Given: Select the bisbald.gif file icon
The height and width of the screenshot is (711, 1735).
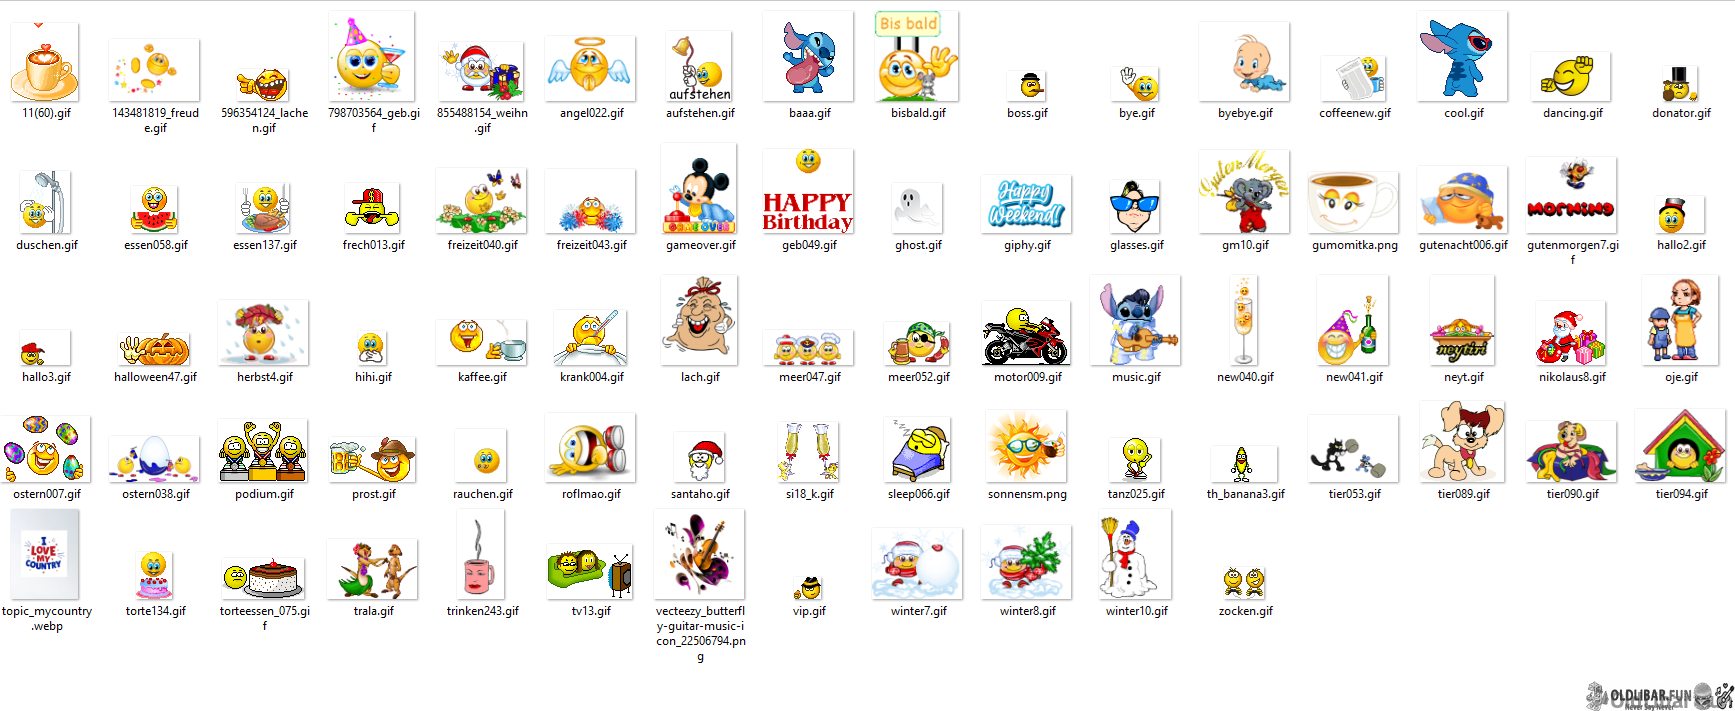Looking at the screenshot, I should pyautogui.click(x=917, y=58).
